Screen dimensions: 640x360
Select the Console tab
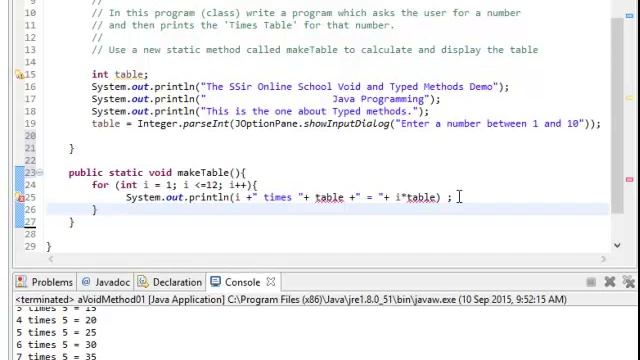tap(242, 282)
